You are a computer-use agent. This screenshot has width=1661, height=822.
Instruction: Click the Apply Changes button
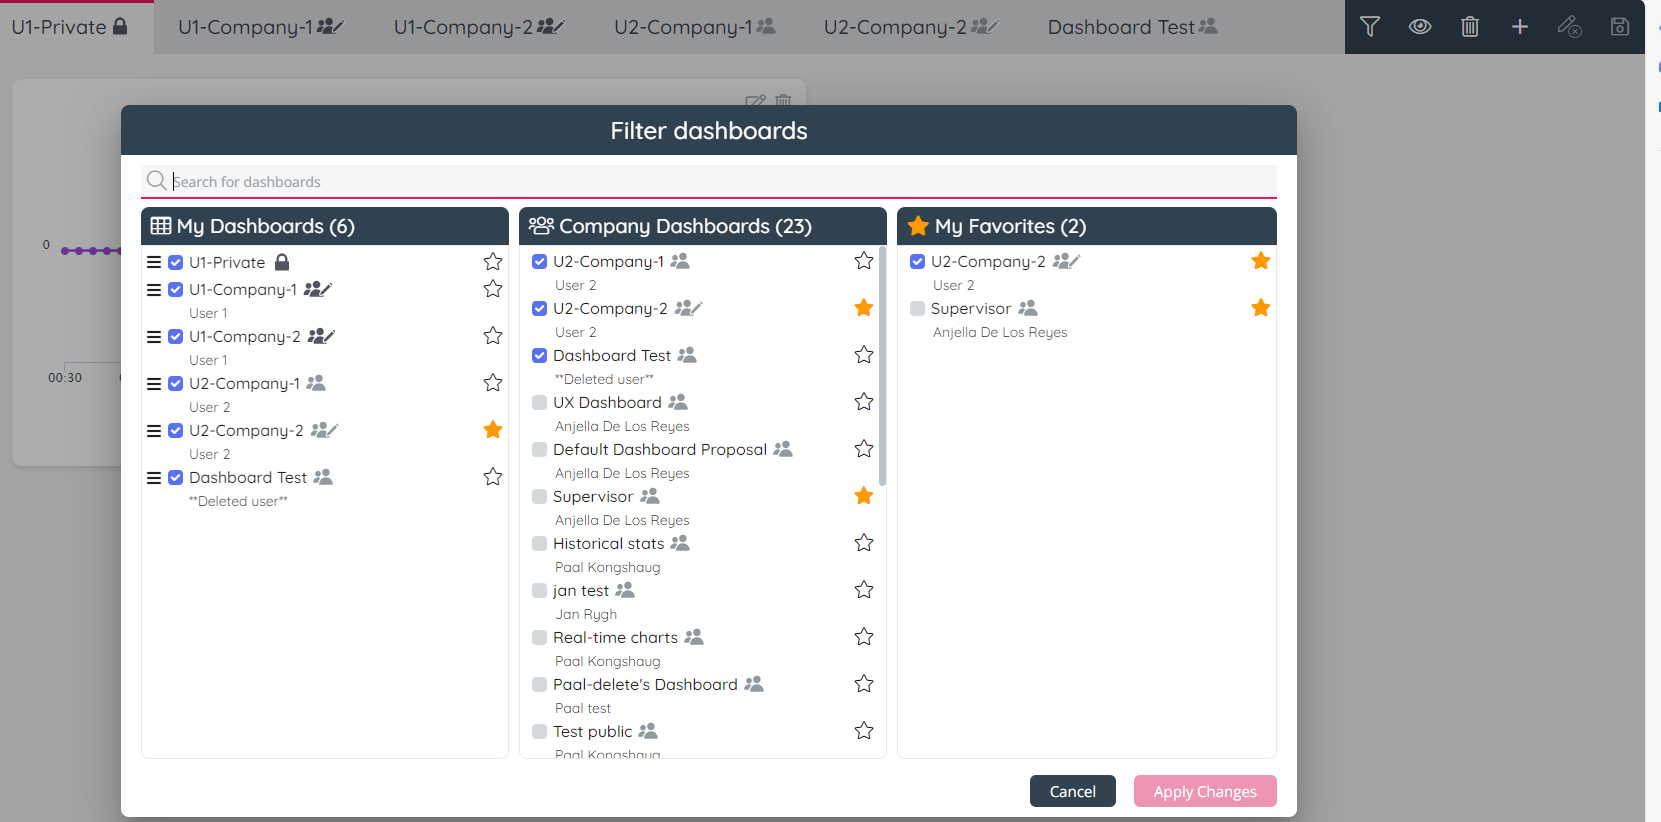coord(1204,791)
